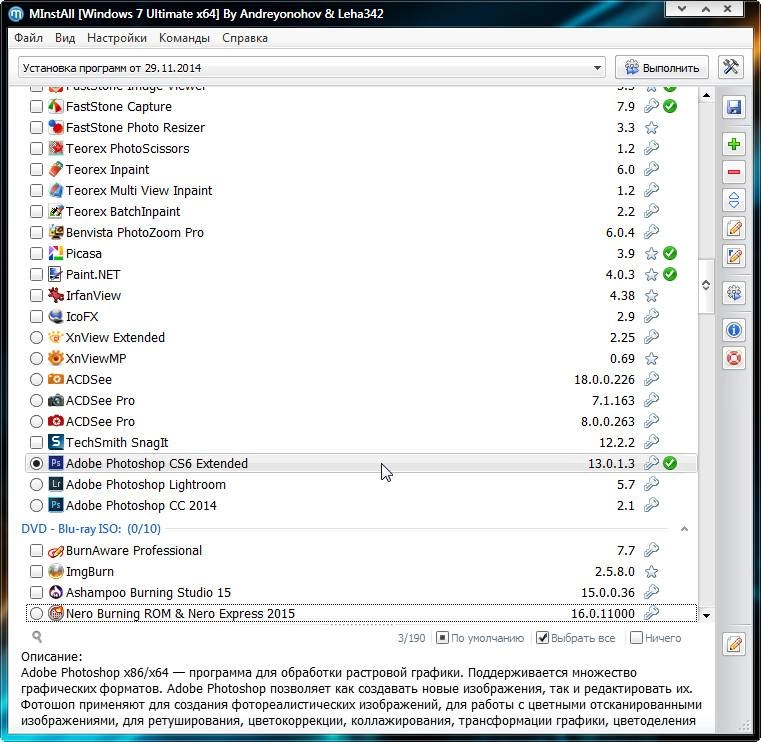Click the TechSmith SnagIt icon

click(56, 442)
